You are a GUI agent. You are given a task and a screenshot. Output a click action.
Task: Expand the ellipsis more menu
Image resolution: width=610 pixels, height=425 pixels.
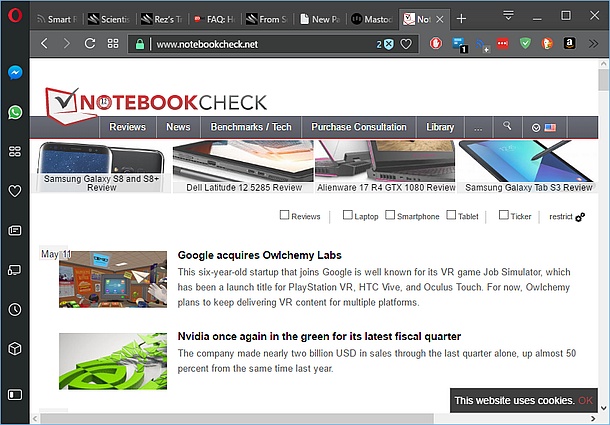click(x=479, y=128)
